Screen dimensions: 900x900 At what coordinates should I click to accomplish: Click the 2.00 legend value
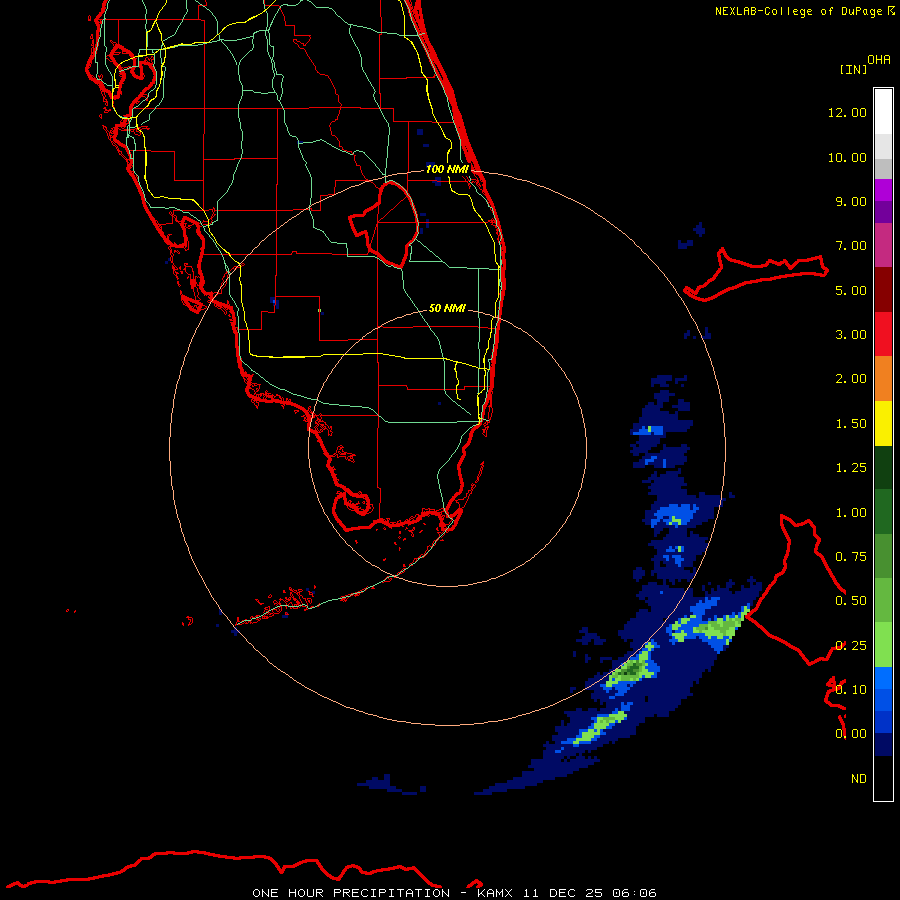point(851,379)
